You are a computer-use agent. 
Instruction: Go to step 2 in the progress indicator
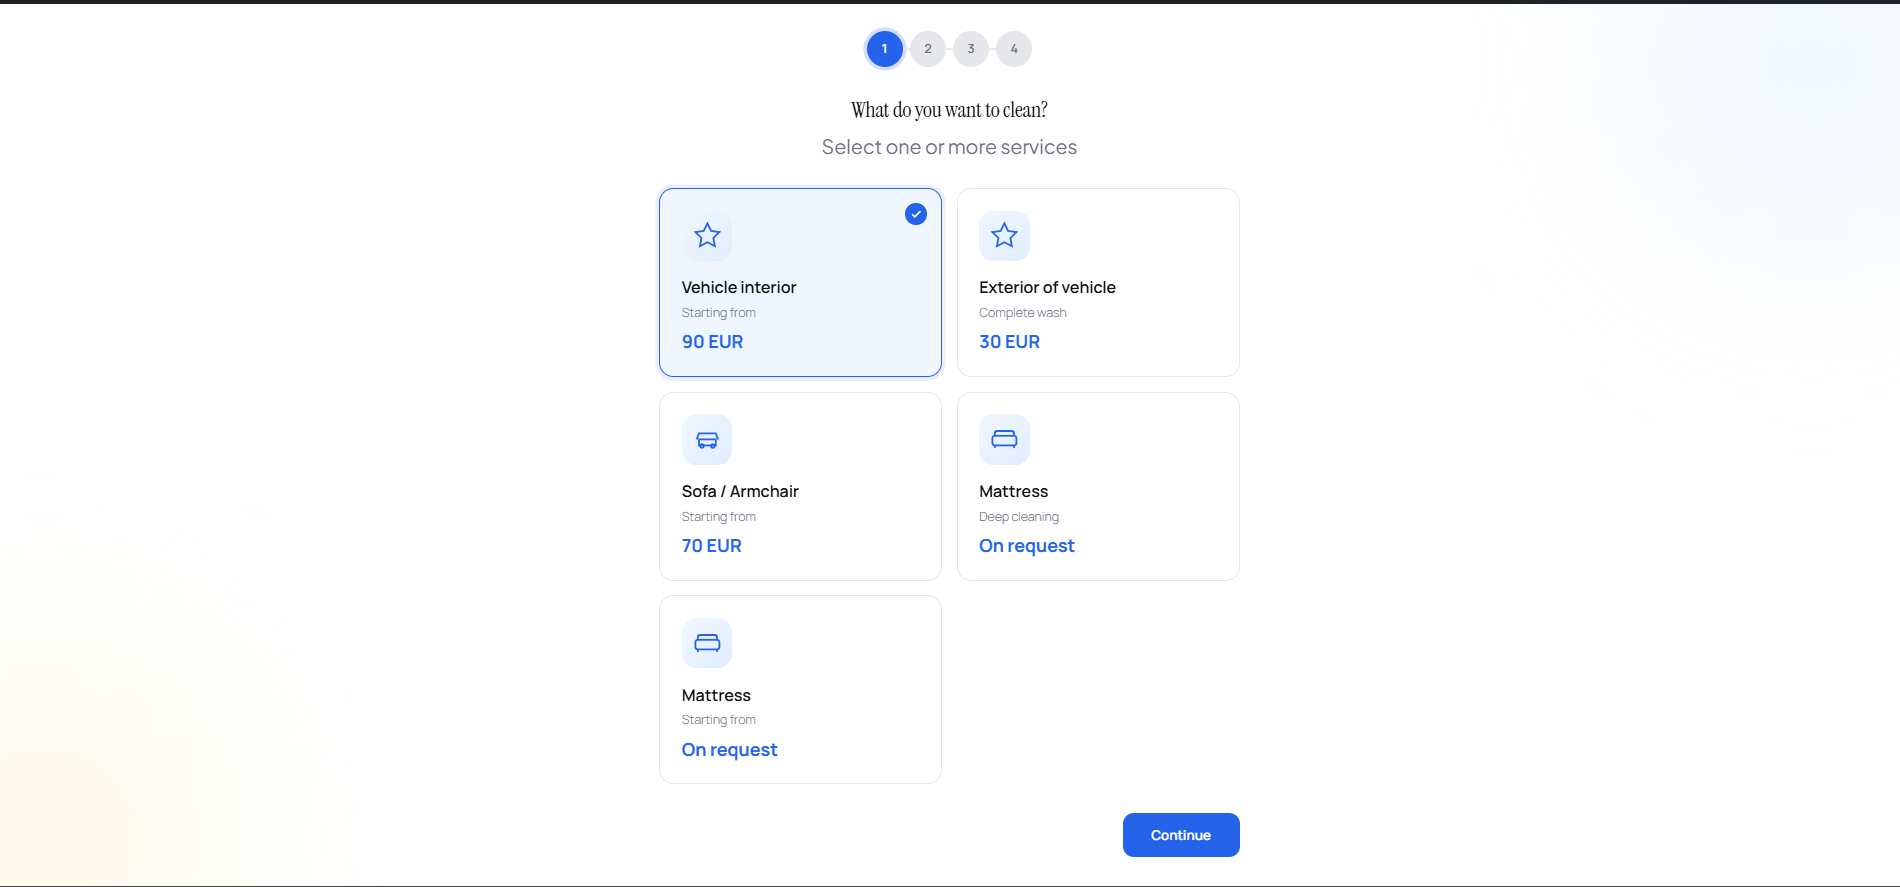[x=928, y=49]
